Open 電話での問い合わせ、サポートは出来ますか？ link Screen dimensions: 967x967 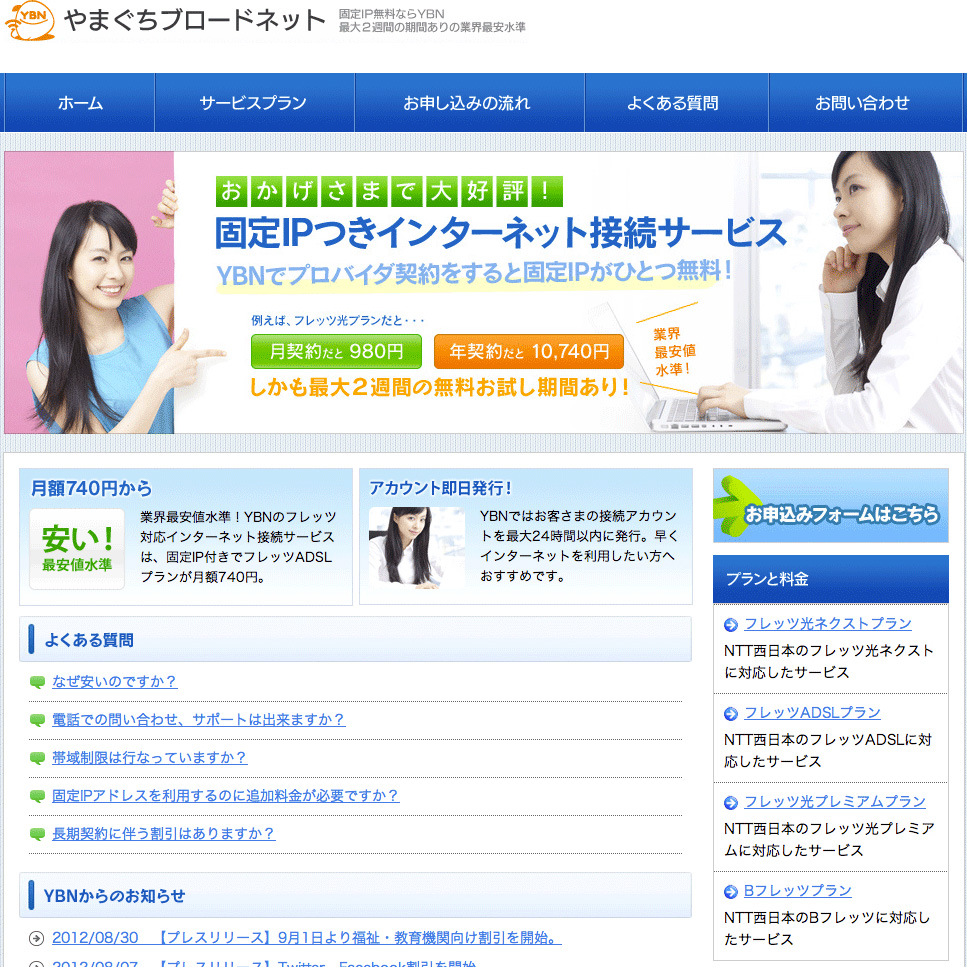tap(199, 720)
